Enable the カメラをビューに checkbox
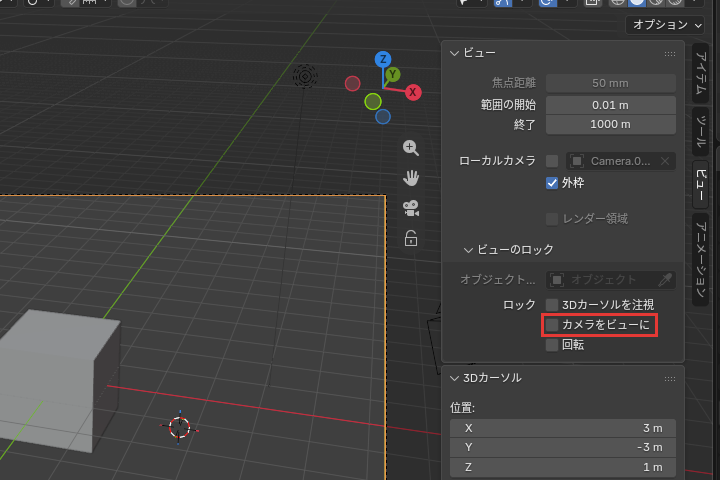Image resolution: width=720 pixels, height=480 pixels. (x=552, y=325)
